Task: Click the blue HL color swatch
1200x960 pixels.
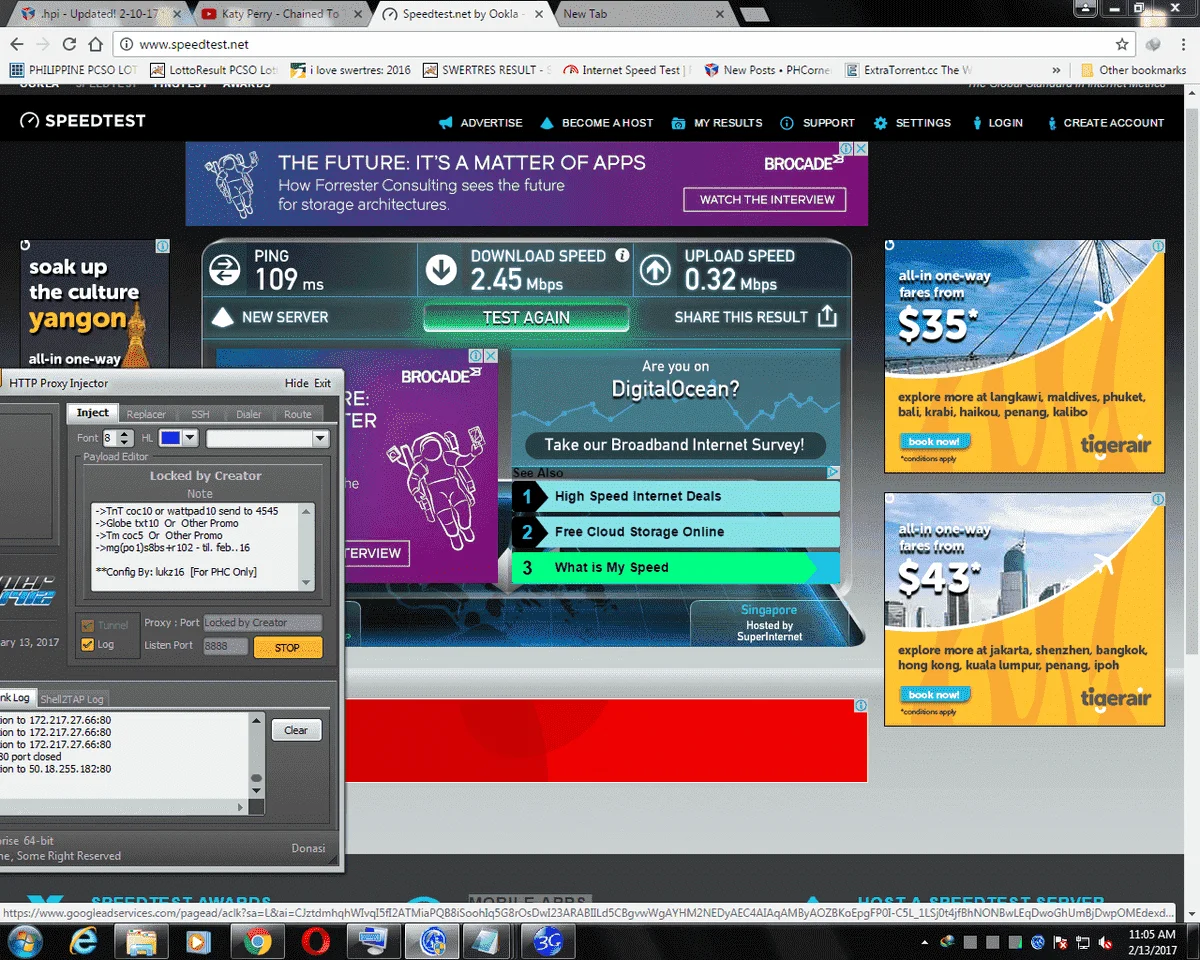Action: [x=170, y=438]
